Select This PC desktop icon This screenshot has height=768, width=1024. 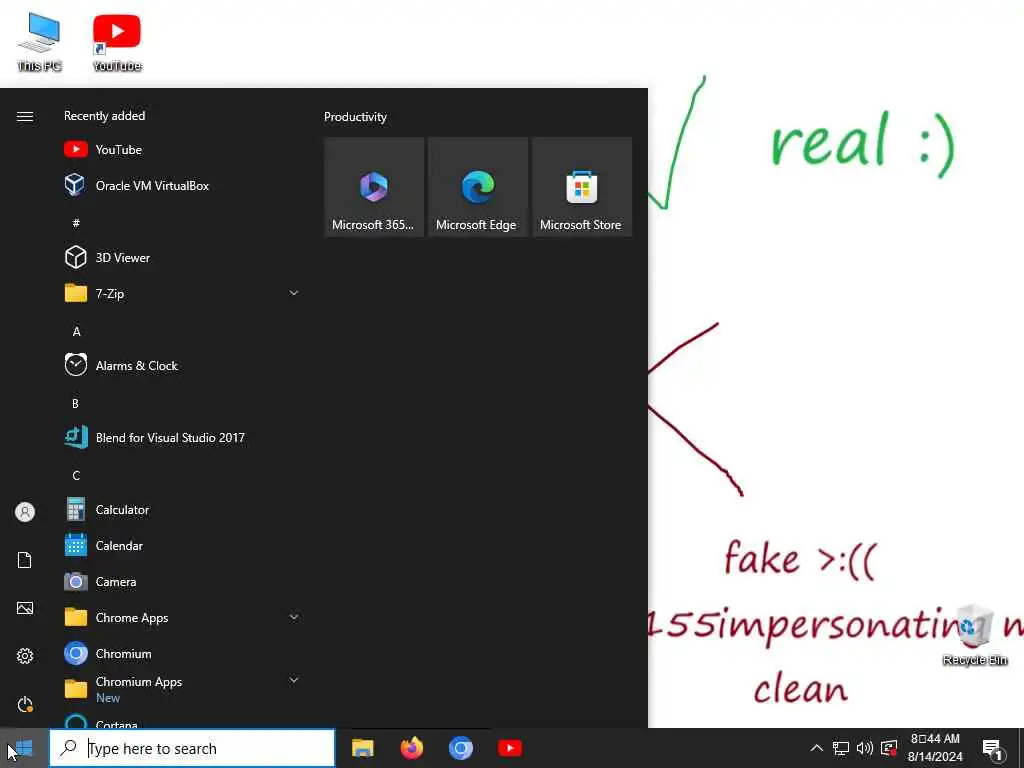click(x=39, y=42)
